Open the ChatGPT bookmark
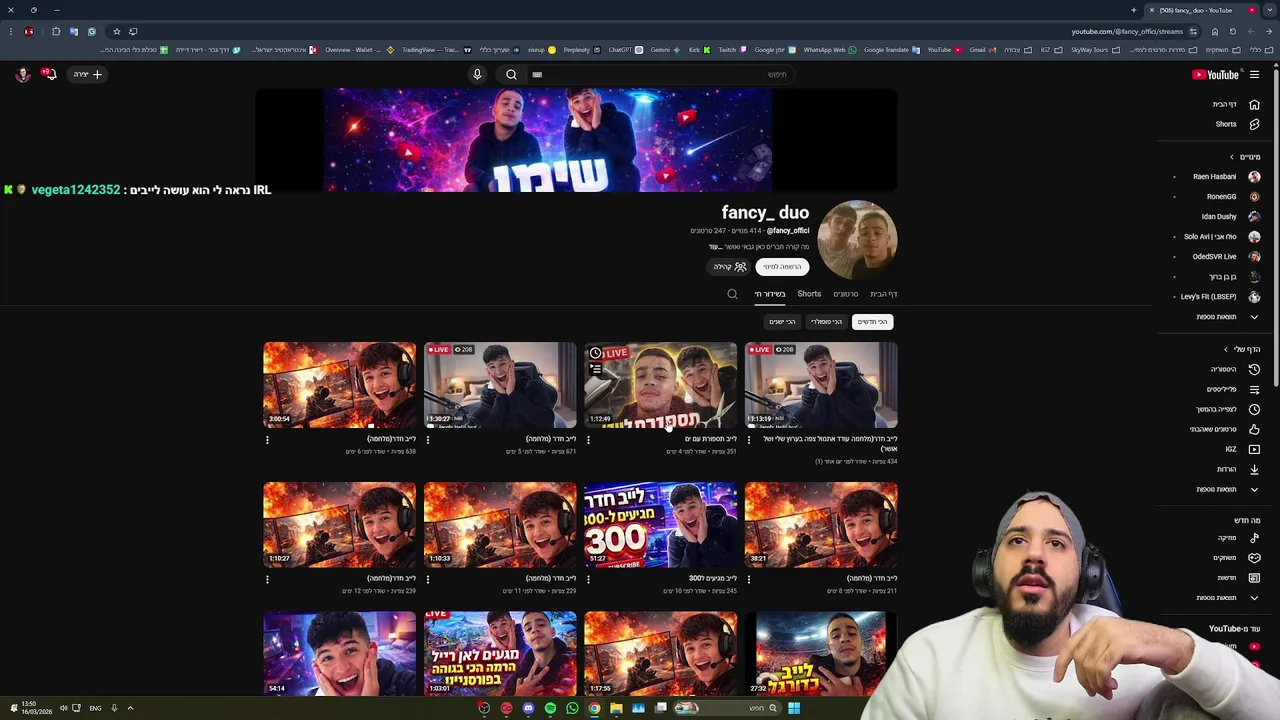 coord(624,50)
